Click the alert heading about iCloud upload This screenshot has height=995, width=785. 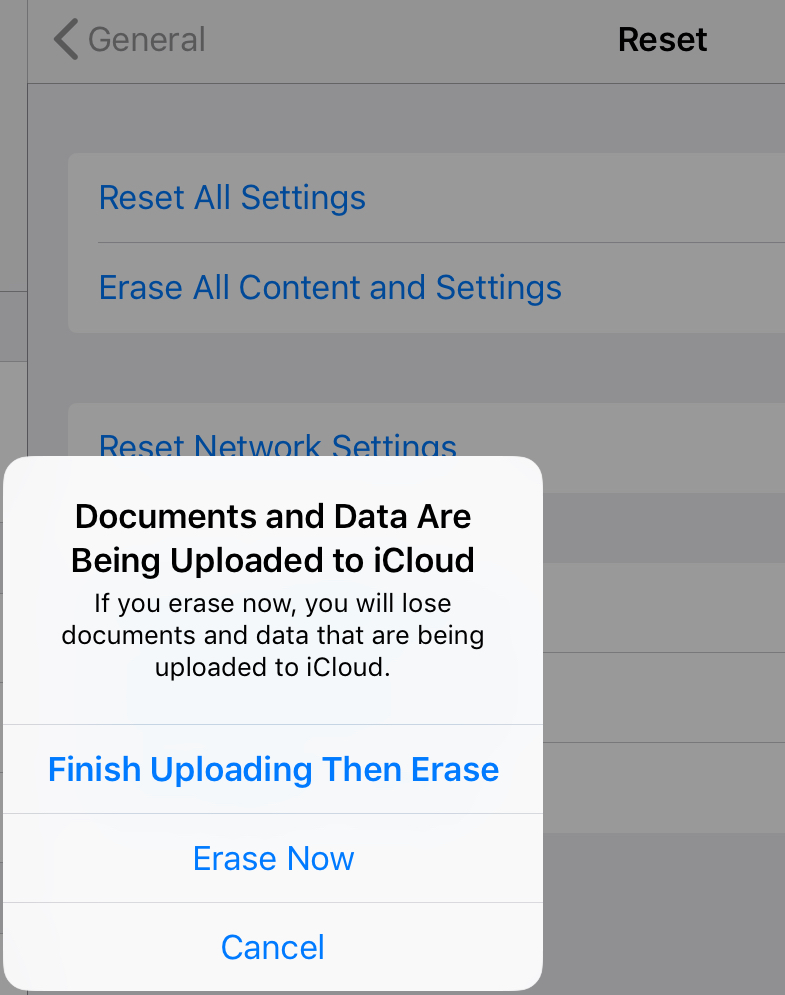(273, 538)
